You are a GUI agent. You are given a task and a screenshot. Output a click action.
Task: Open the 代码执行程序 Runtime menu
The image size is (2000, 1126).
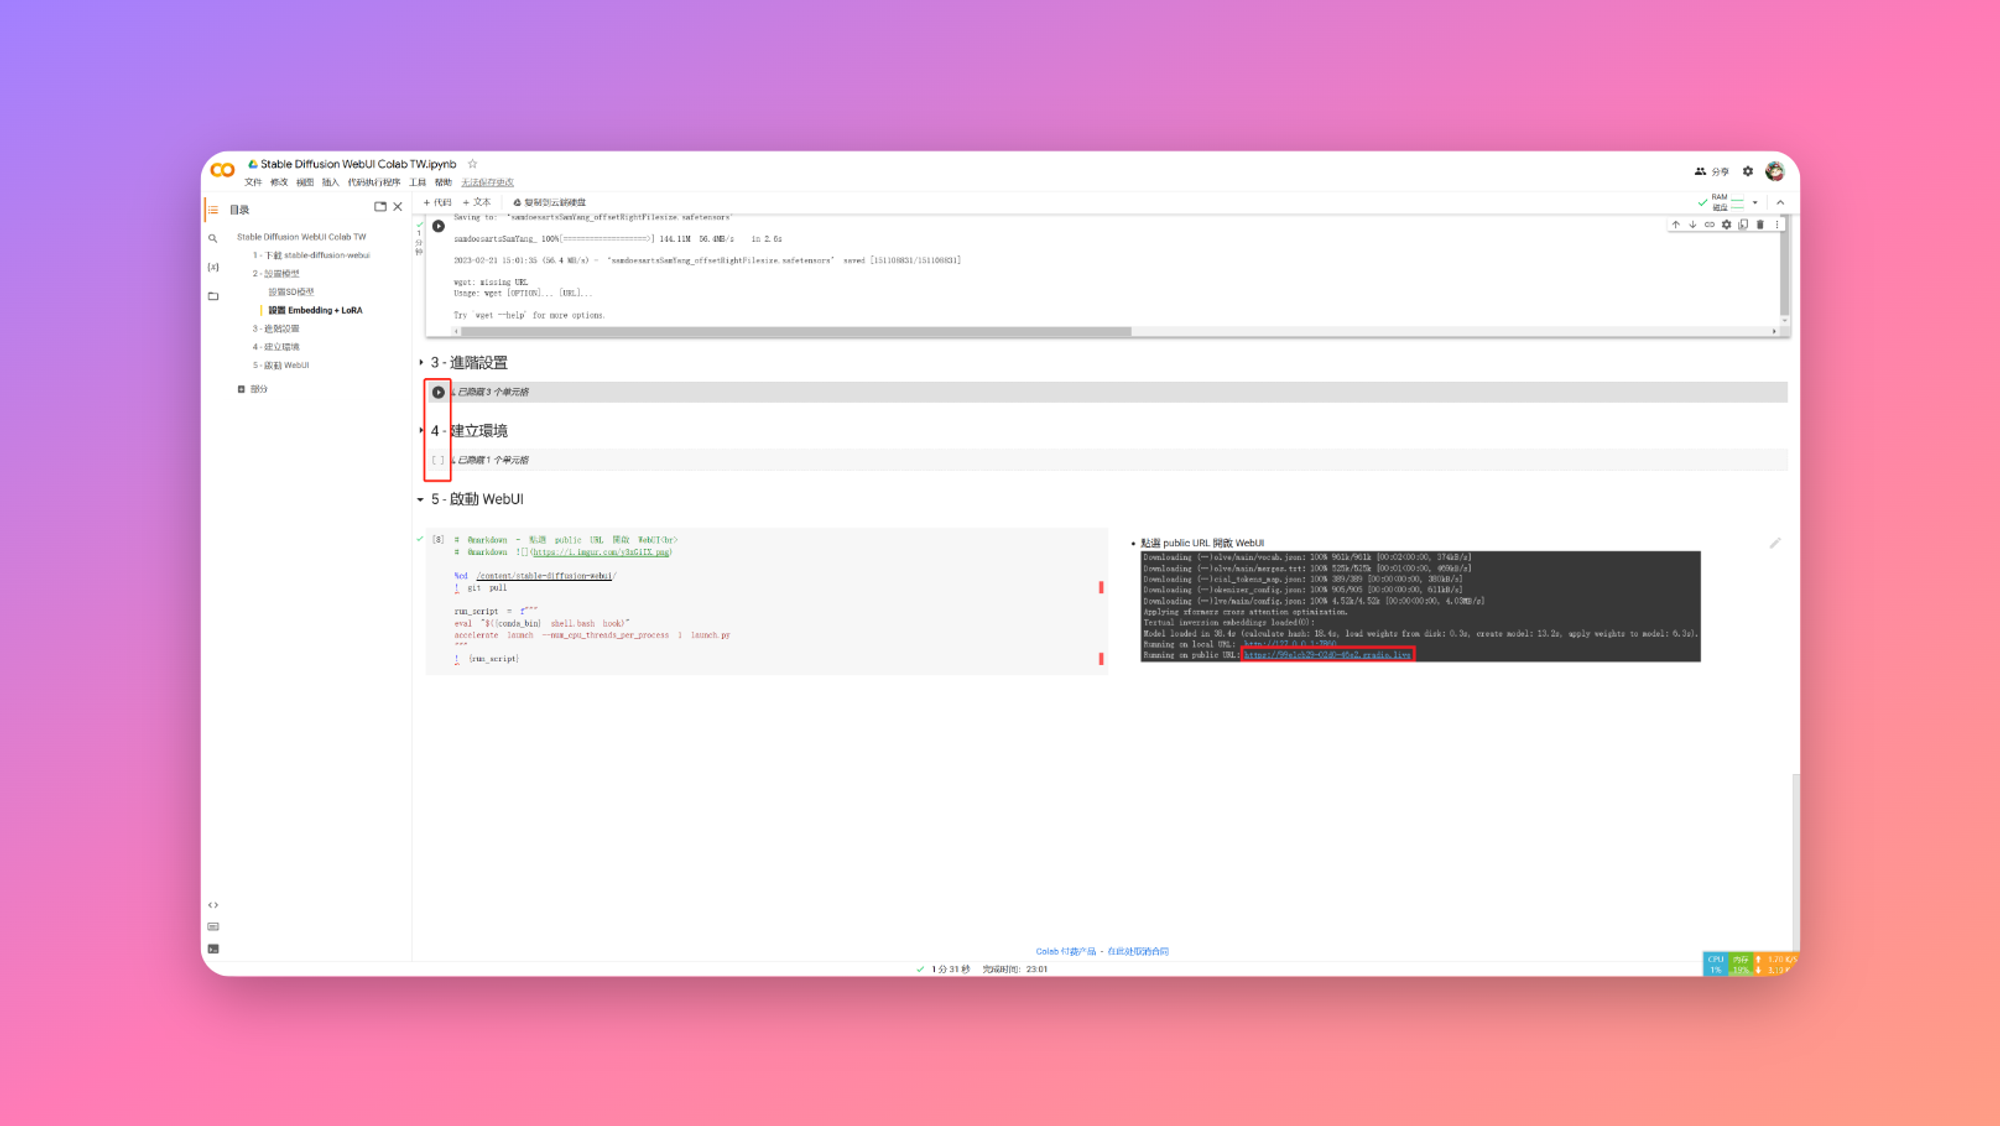point(374,183)
